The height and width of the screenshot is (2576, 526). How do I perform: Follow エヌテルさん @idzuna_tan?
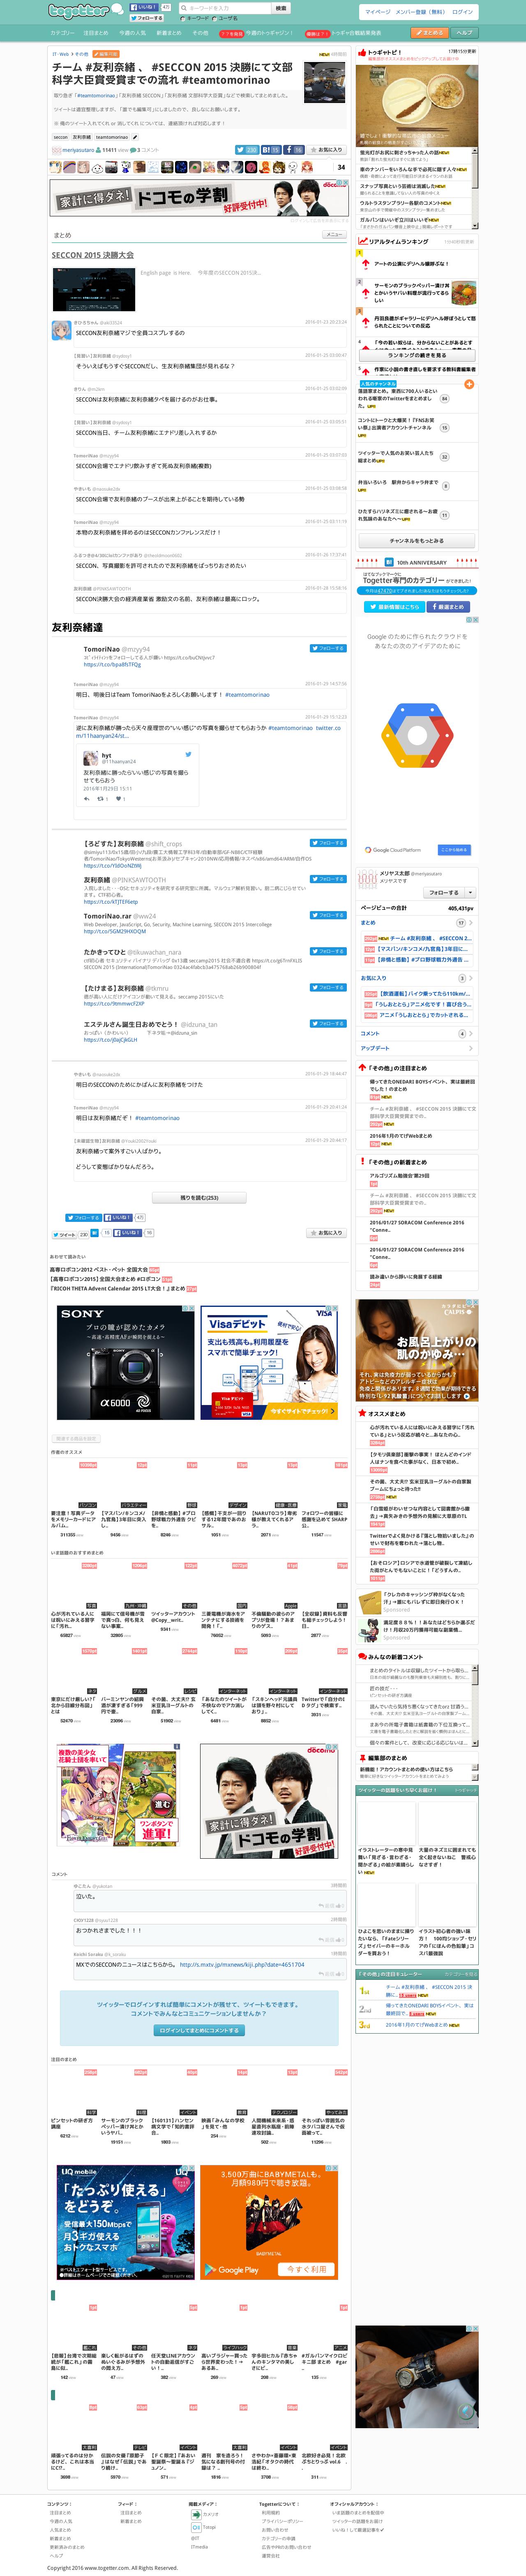[328, 1023]
